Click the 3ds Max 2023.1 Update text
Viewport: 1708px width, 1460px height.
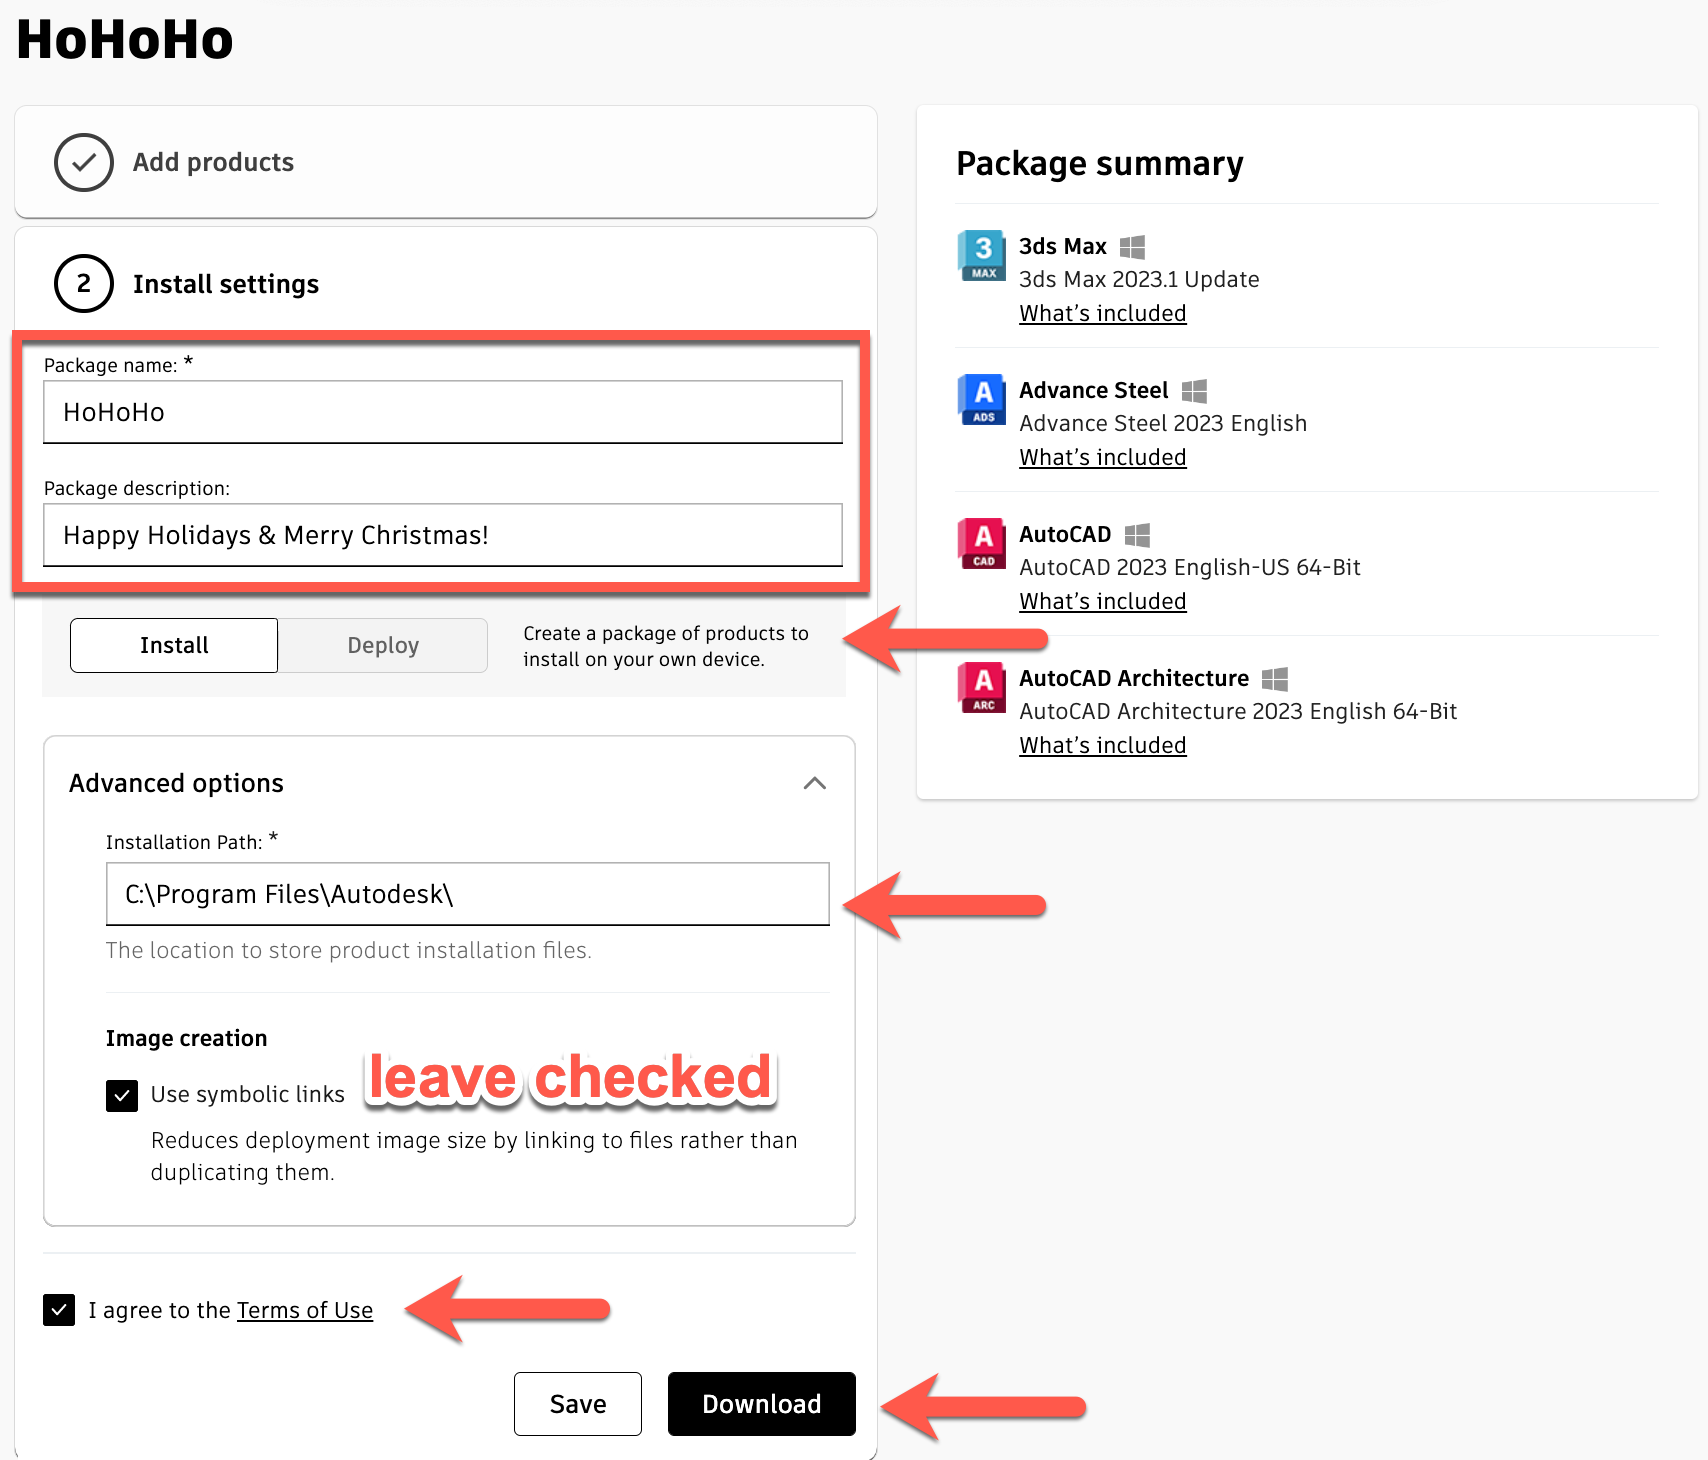[1139, 279]
